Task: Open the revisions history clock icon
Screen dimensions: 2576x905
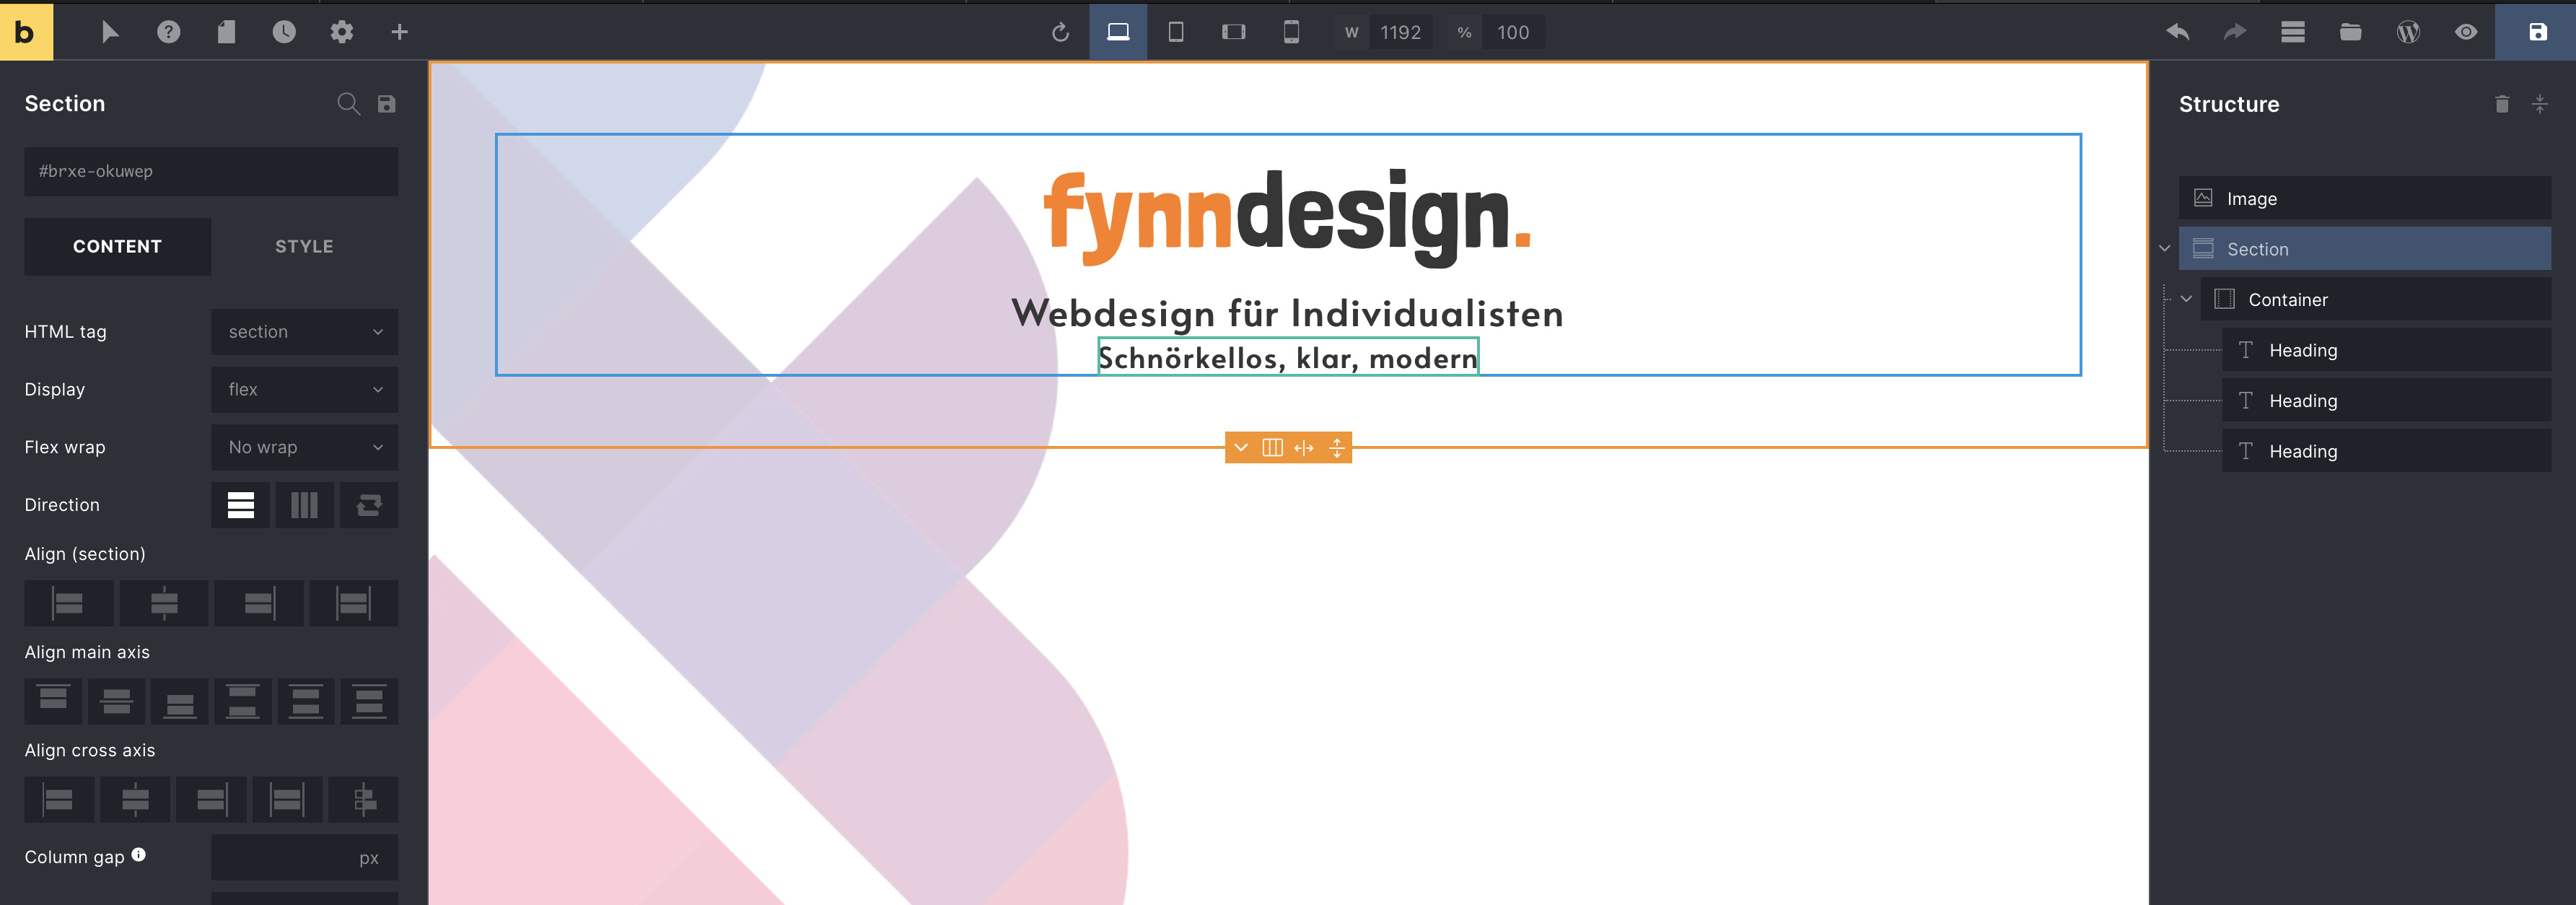Action: pos(284,32)
